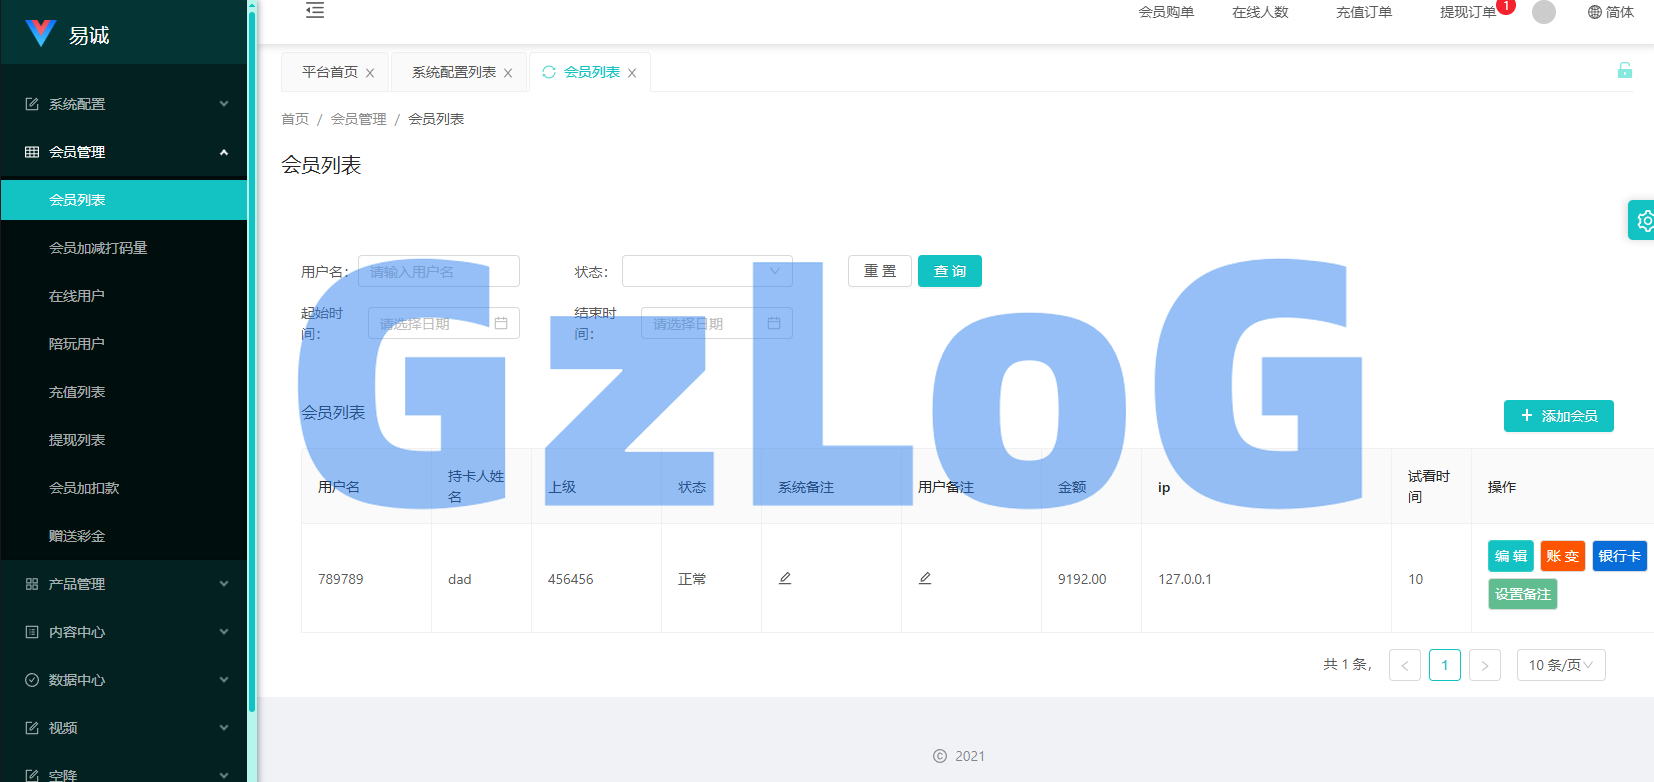
Task: Open 会员加扣款 in sidebar
Action: click(x=124, y=488)
